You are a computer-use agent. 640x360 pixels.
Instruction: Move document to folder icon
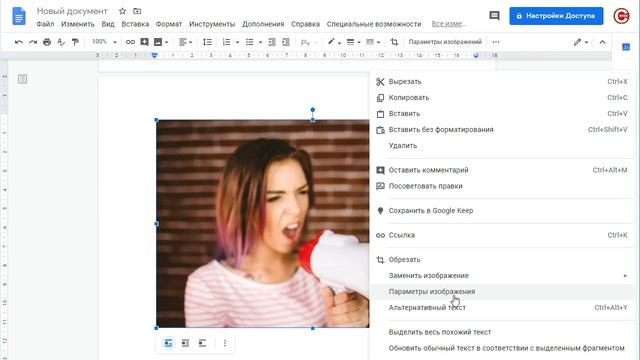(x=137, y=11)
